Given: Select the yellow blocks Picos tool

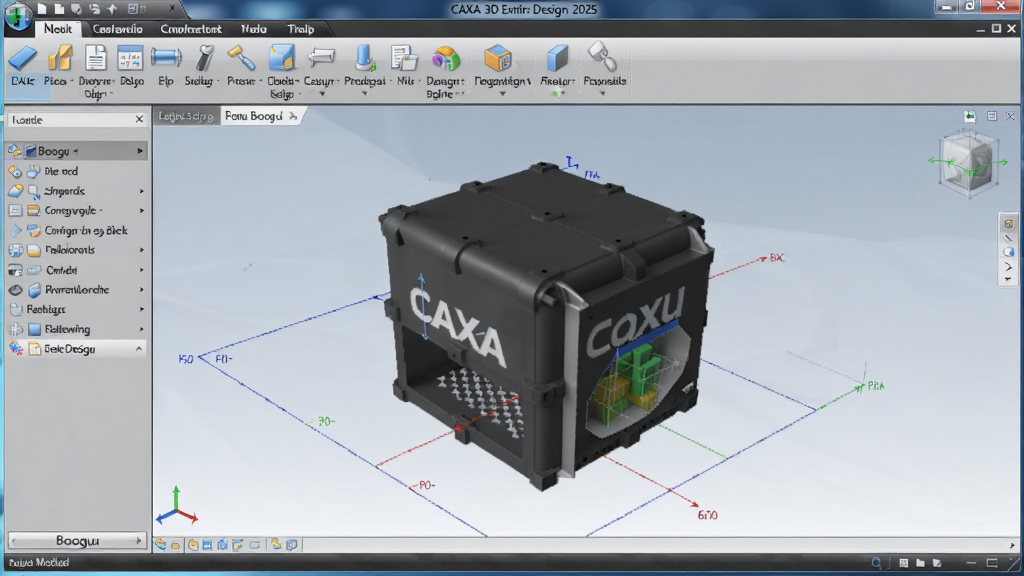Looking at the screenshot, I should pyautogui.click(x=59, y=66).
